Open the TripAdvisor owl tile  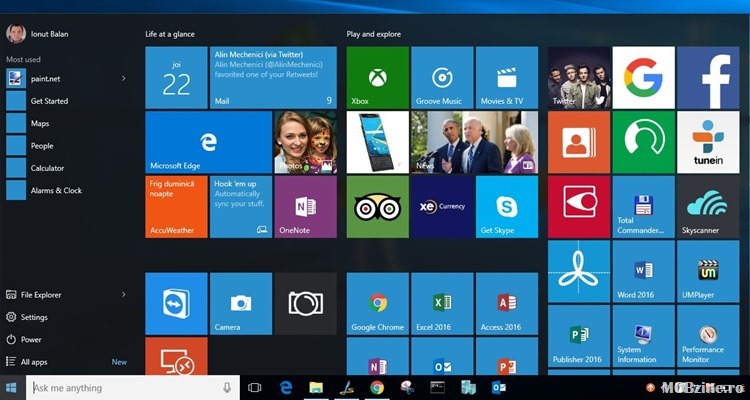coord(377,207)
